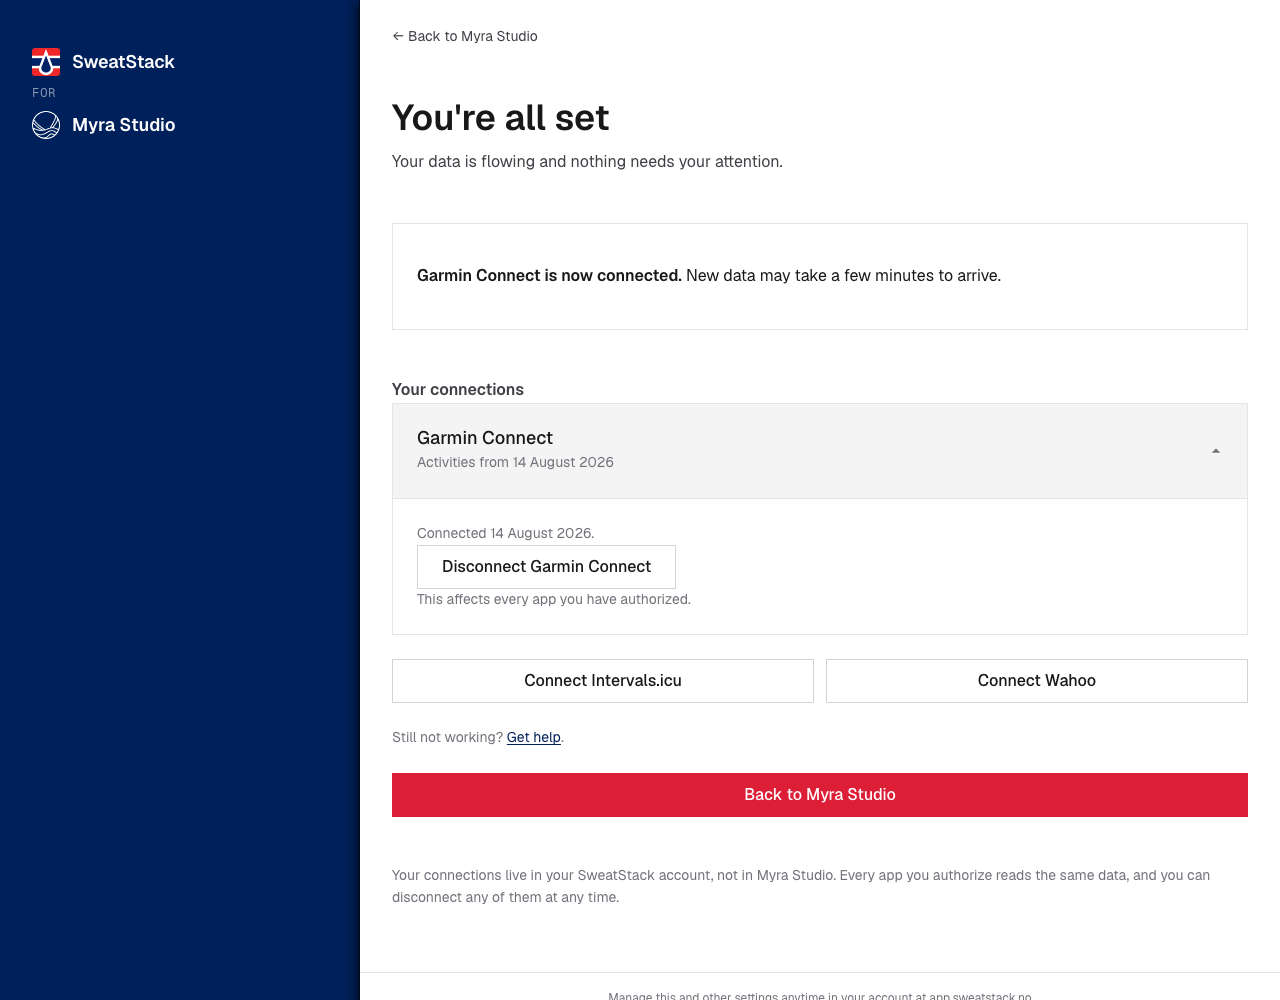Viewport: 1280px width, 1000px height.
Task: Click the red Back to Myra Studio button
Action: [x=820, y=795]
